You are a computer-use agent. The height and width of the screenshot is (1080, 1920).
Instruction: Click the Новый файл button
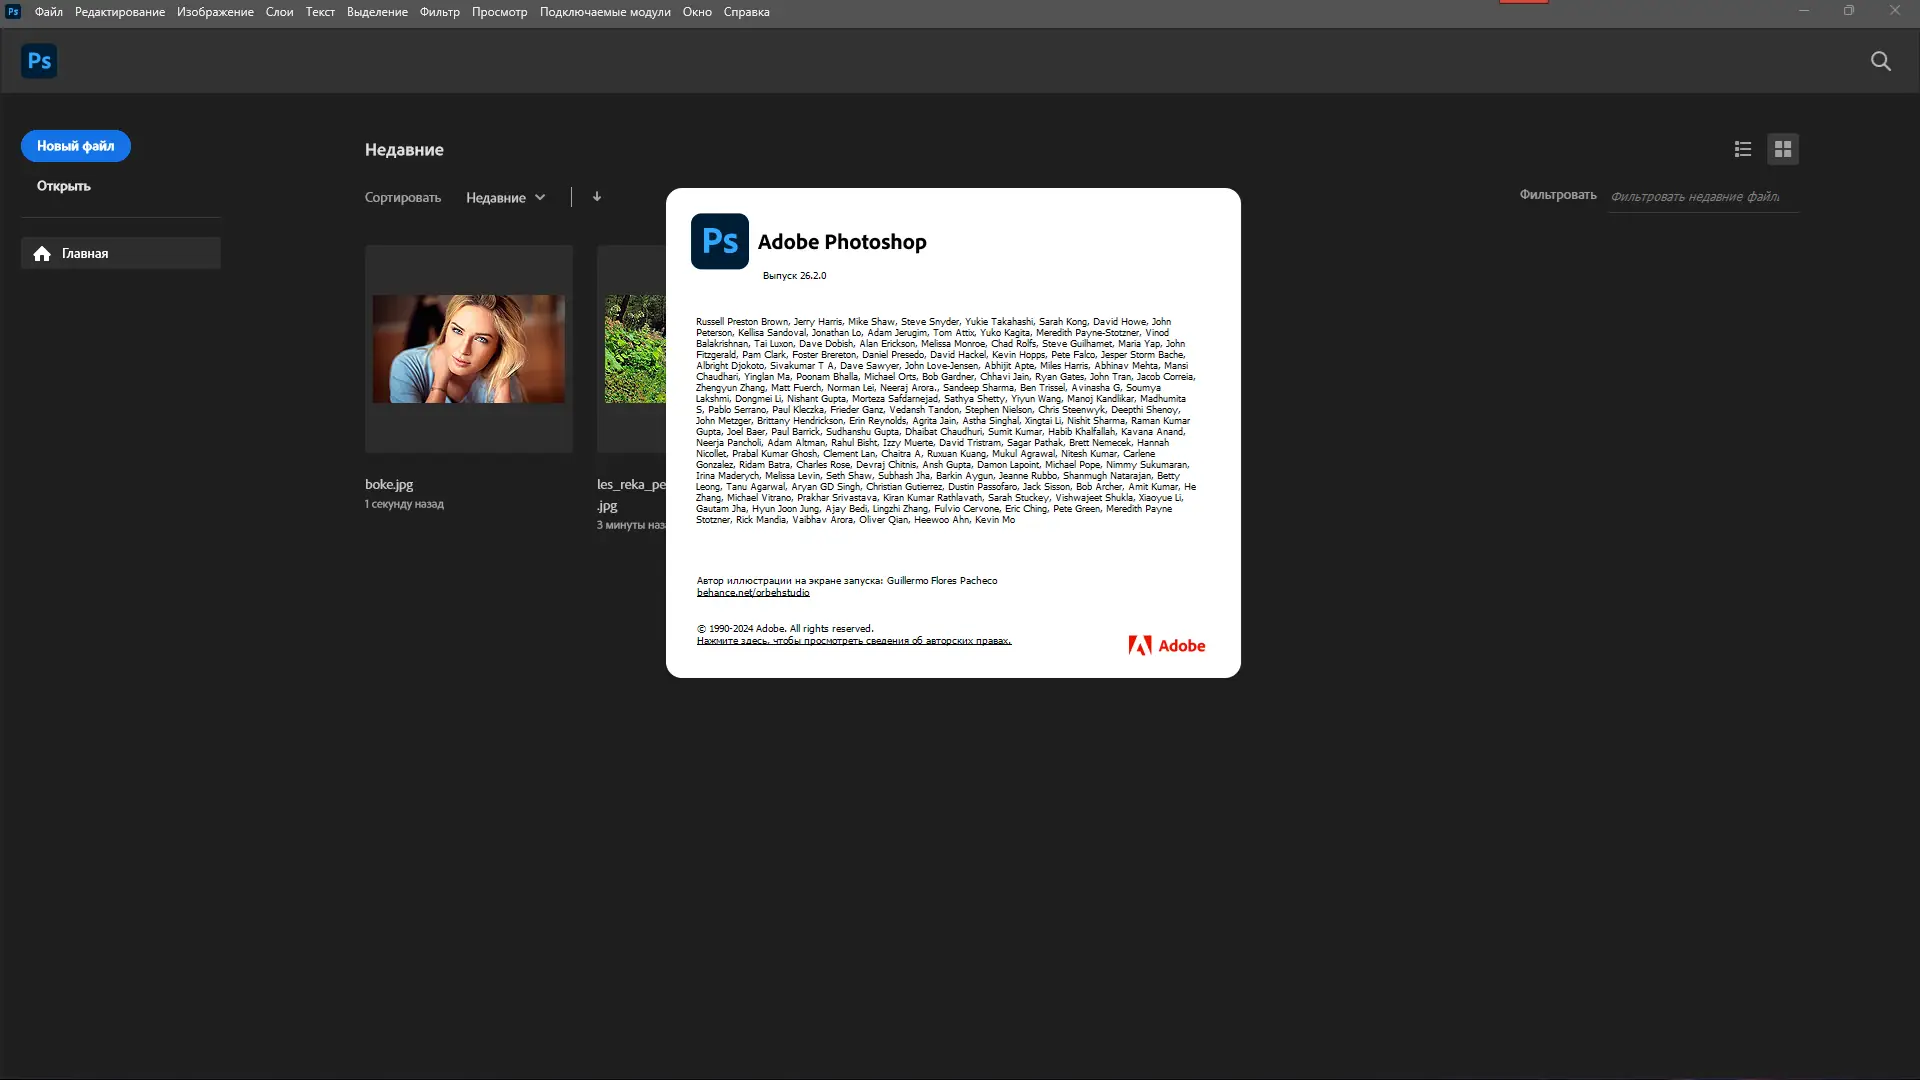pyautogui.click(x=75, y=145)
